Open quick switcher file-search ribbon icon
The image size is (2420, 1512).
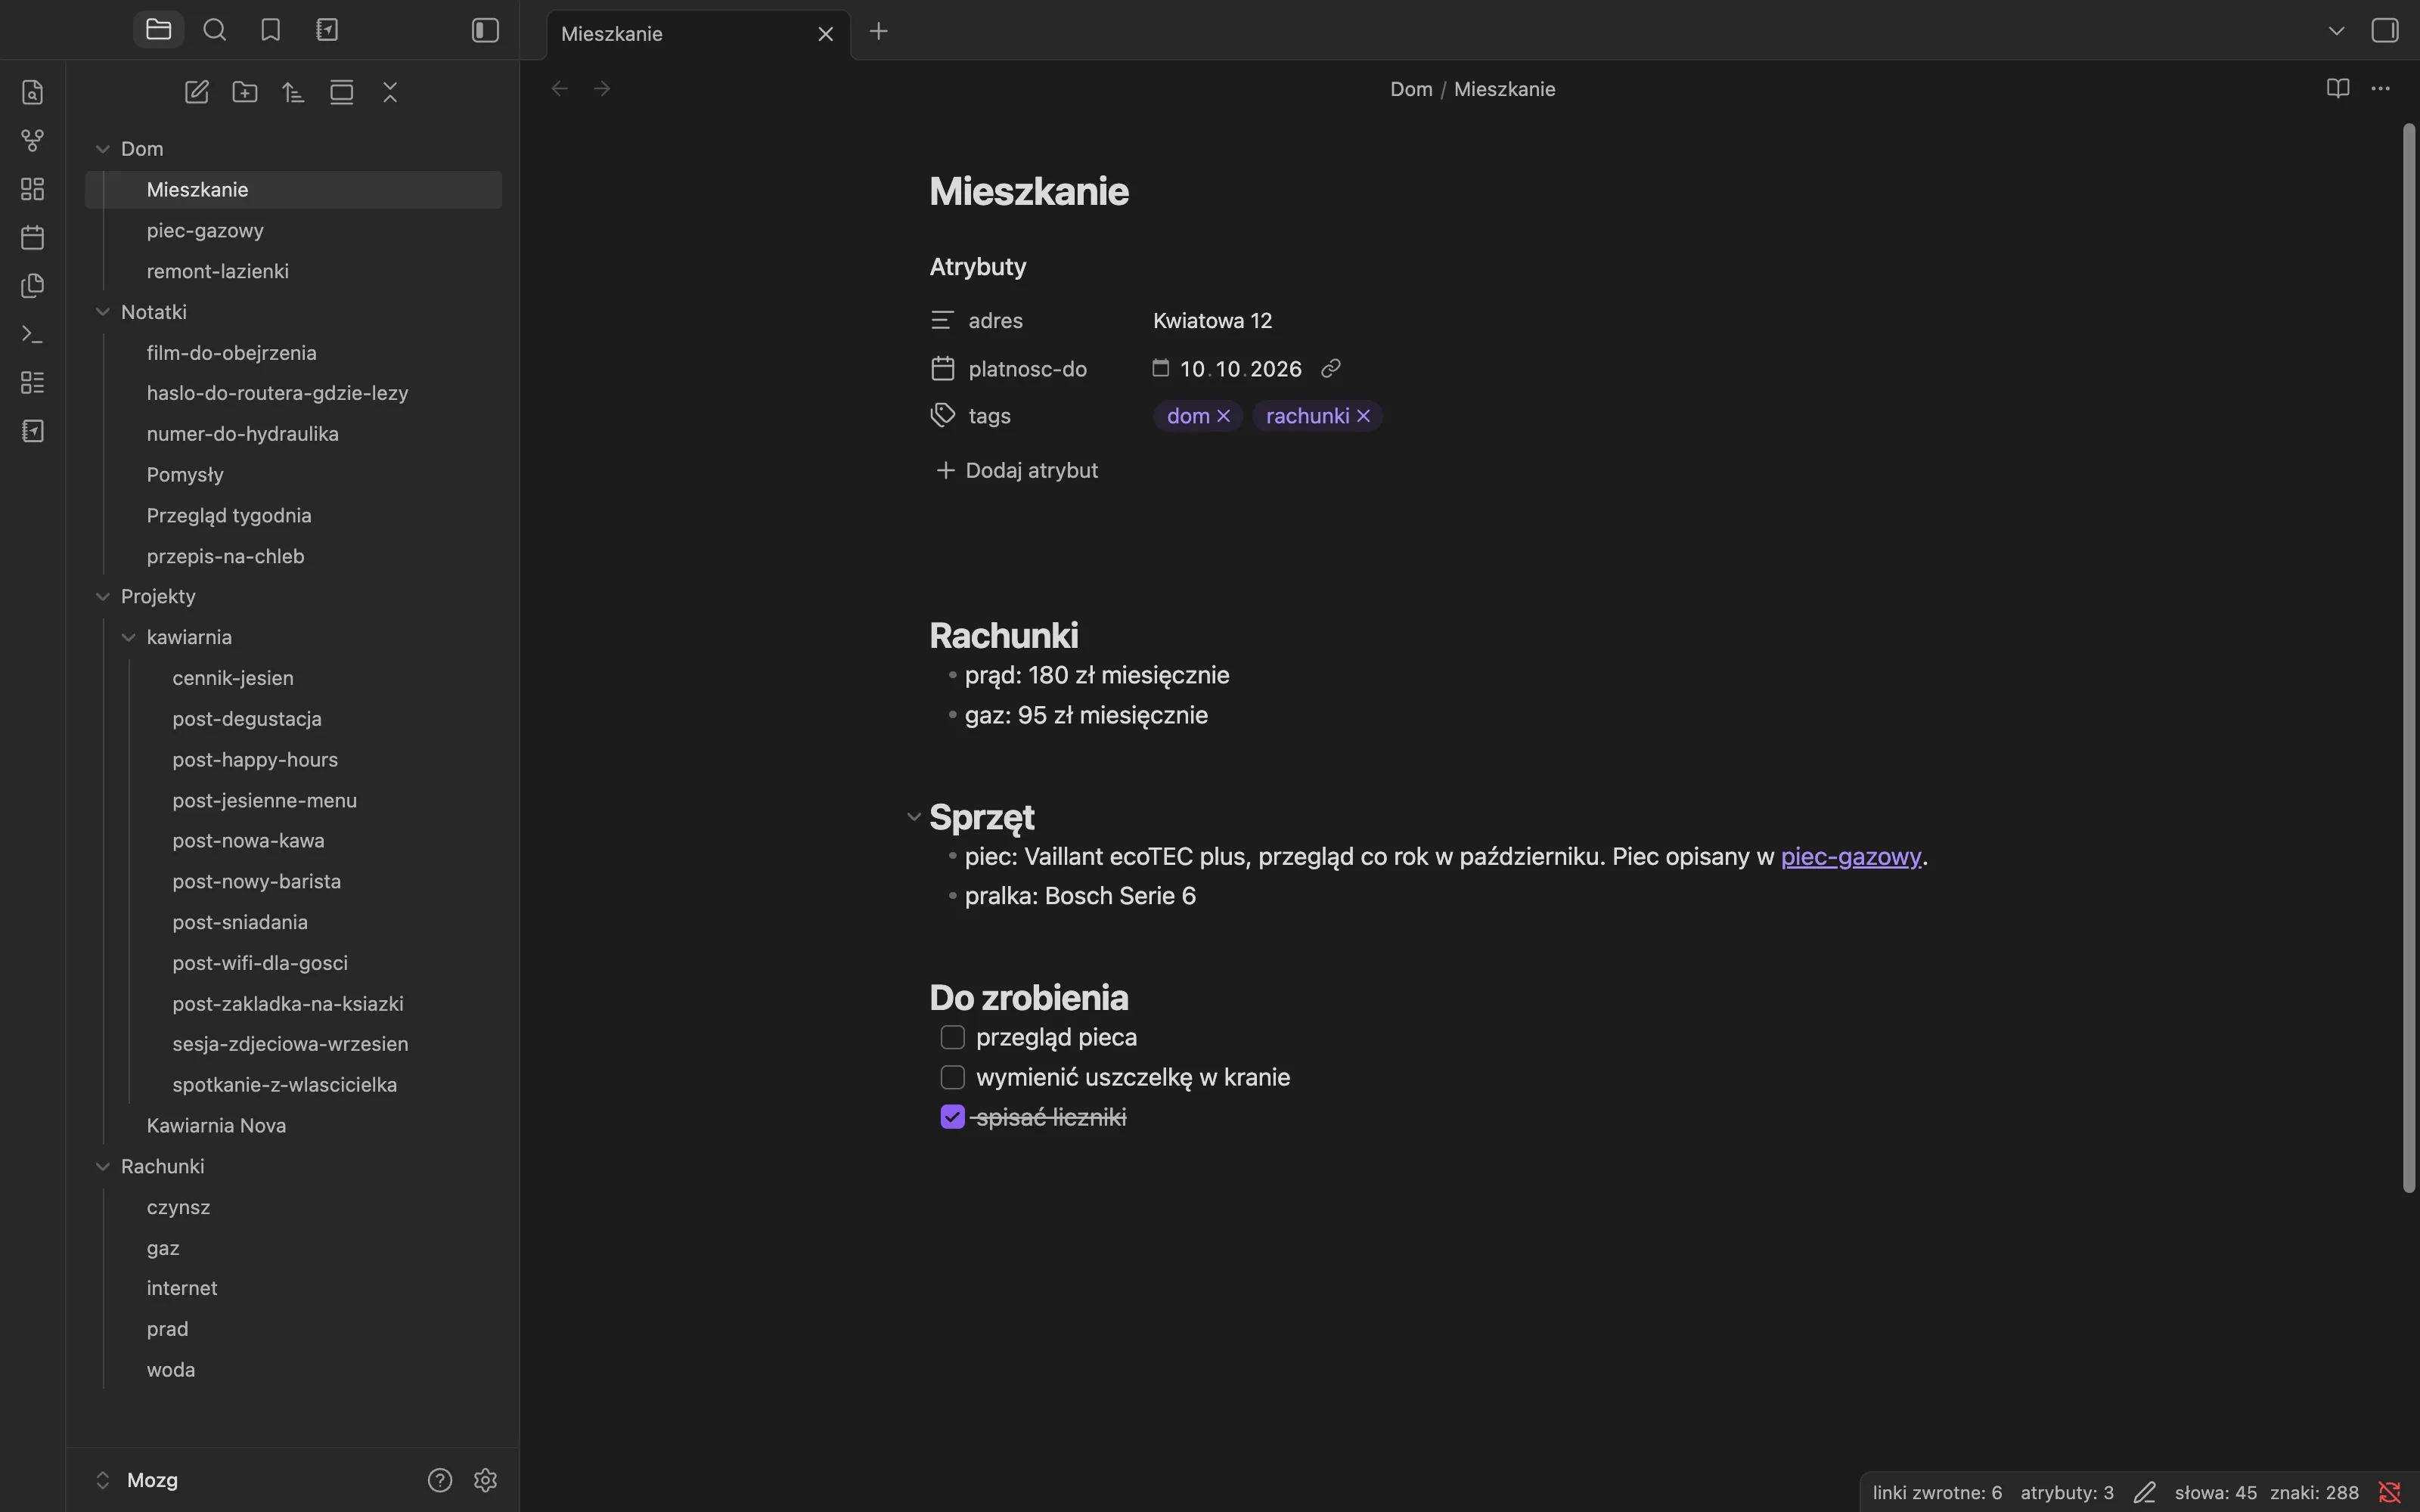33,92
